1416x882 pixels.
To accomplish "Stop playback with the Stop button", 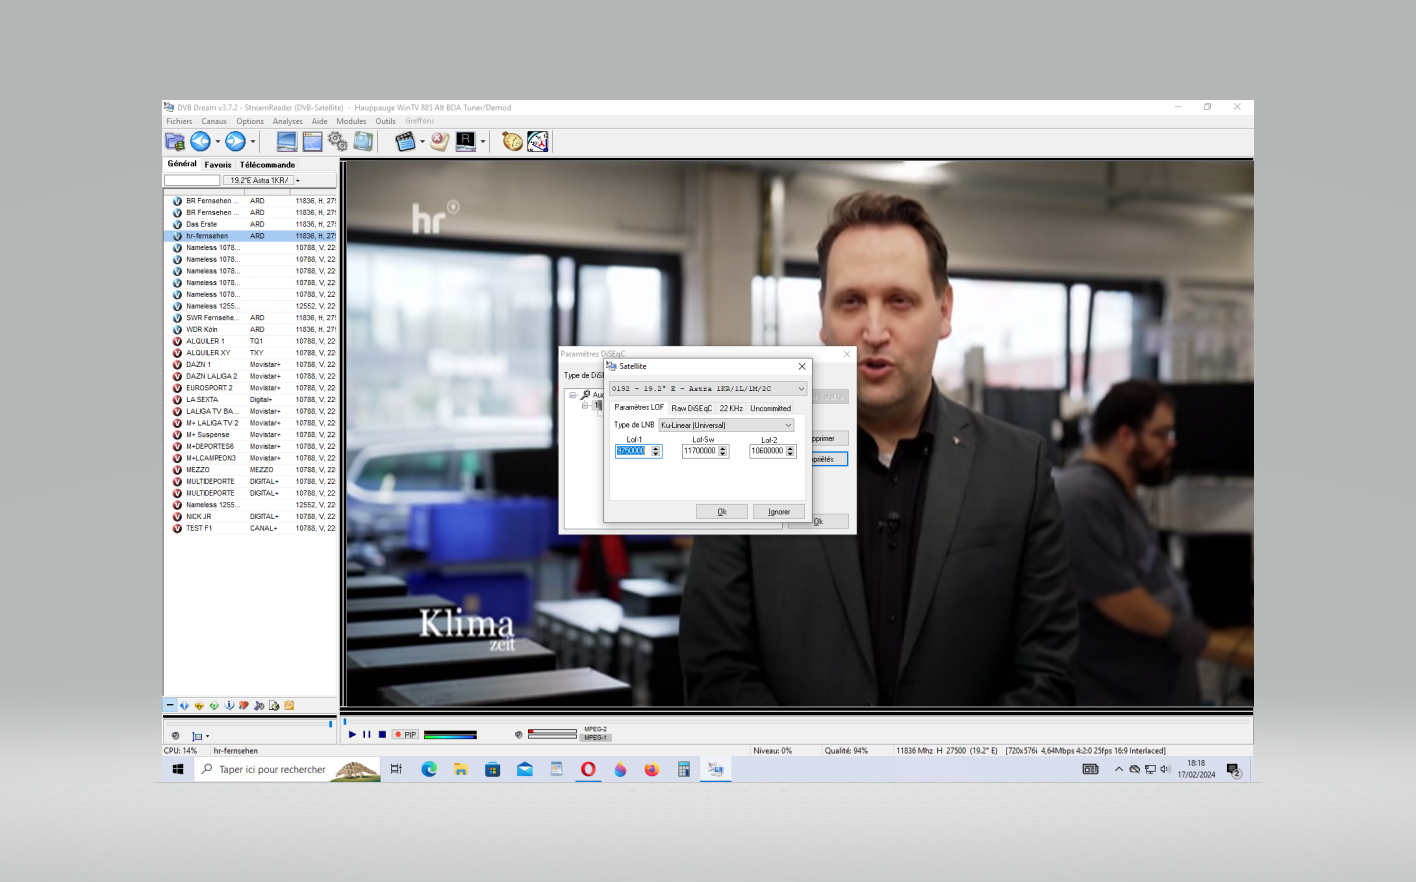I will [382, 735].
